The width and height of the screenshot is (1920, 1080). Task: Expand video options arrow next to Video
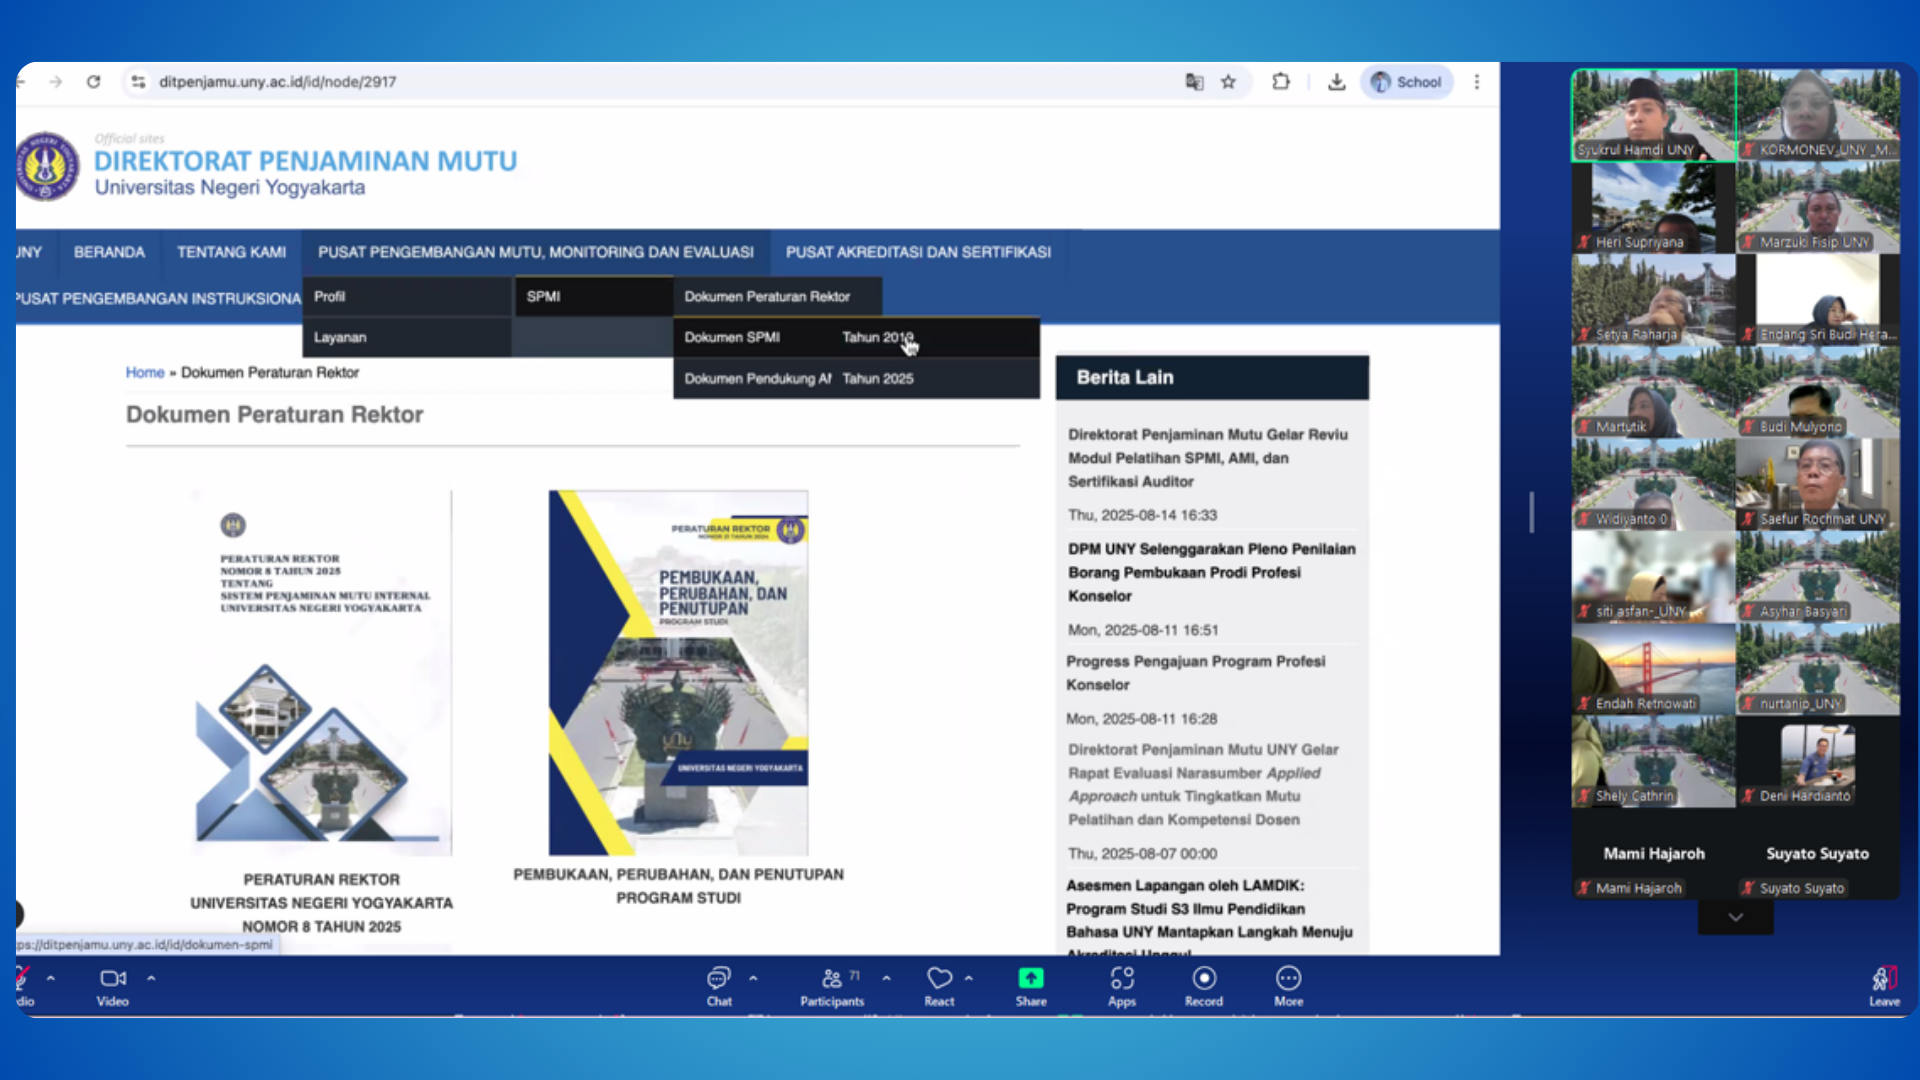coord(151,978)
